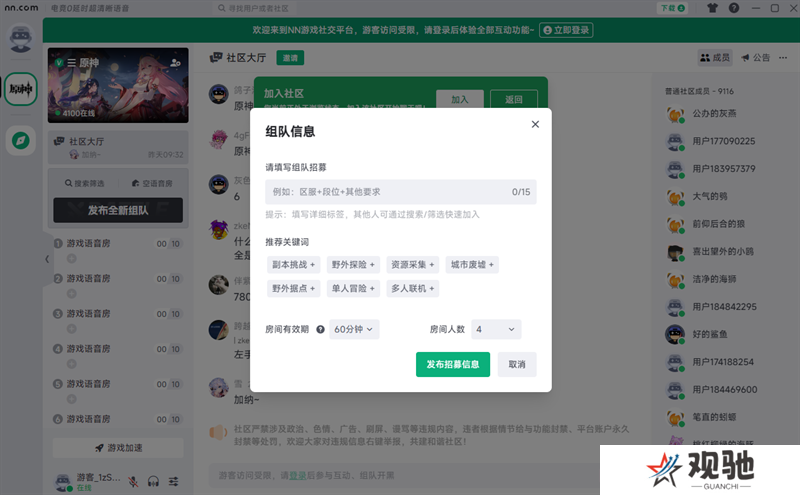Select the 原神 community icon in sidebar
The image size is (800, 495).
click(21, 89)
